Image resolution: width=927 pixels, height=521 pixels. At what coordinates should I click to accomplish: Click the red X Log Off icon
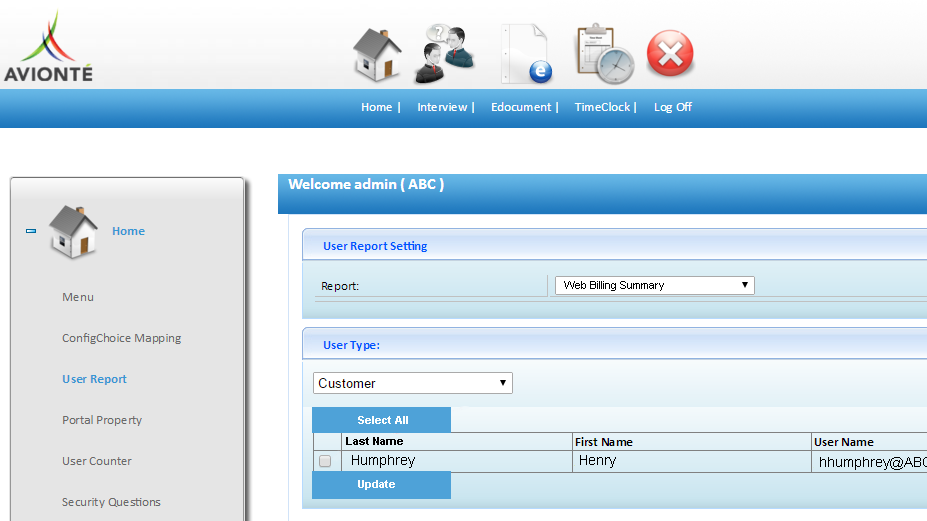tap(670, 54)
